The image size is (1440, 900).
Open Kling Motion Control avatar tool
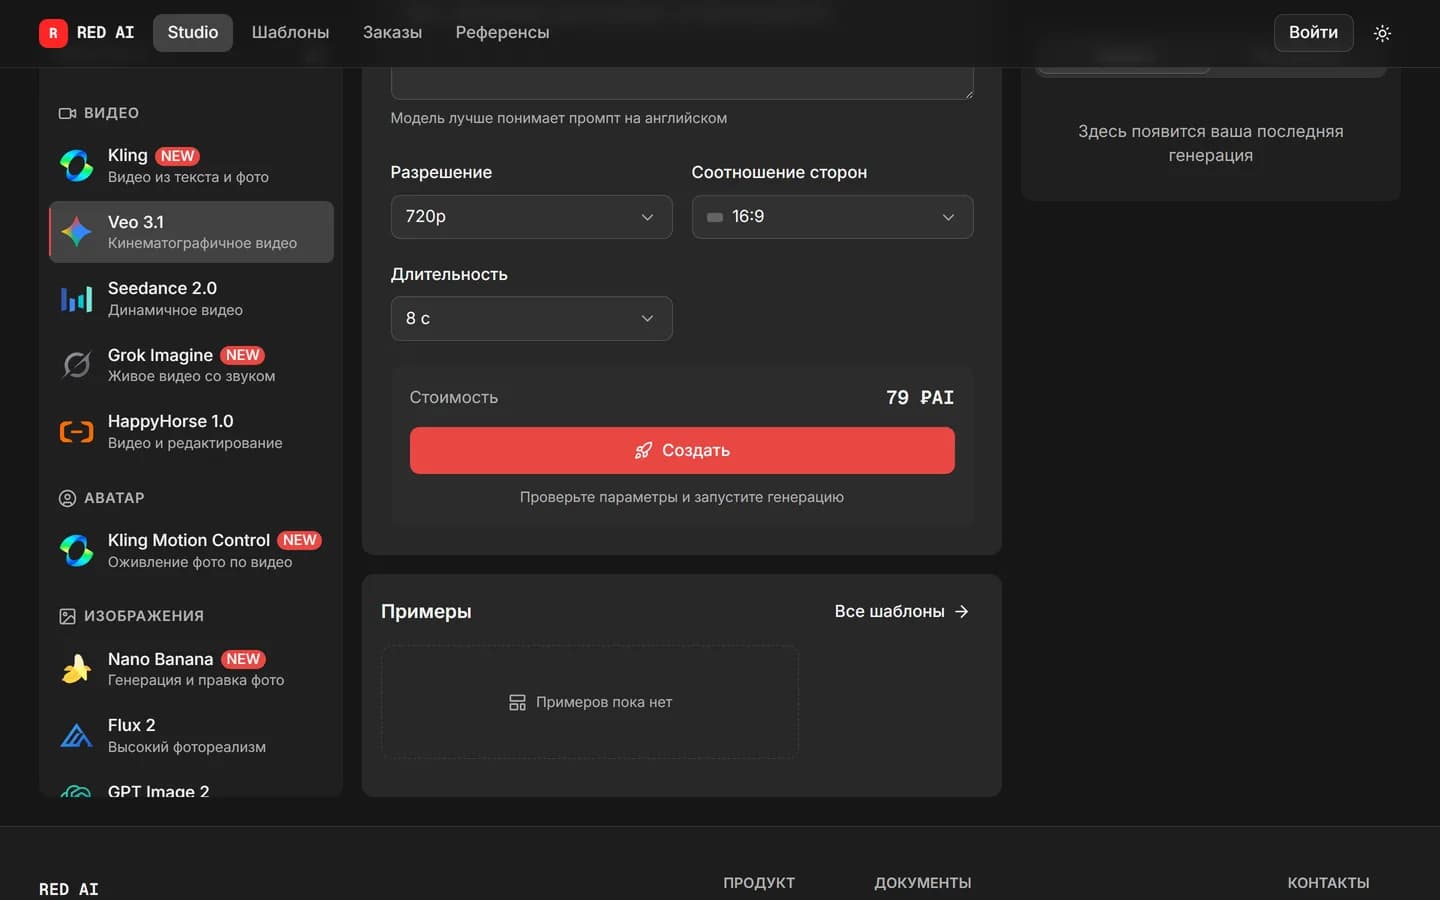(x=191, y=550)
